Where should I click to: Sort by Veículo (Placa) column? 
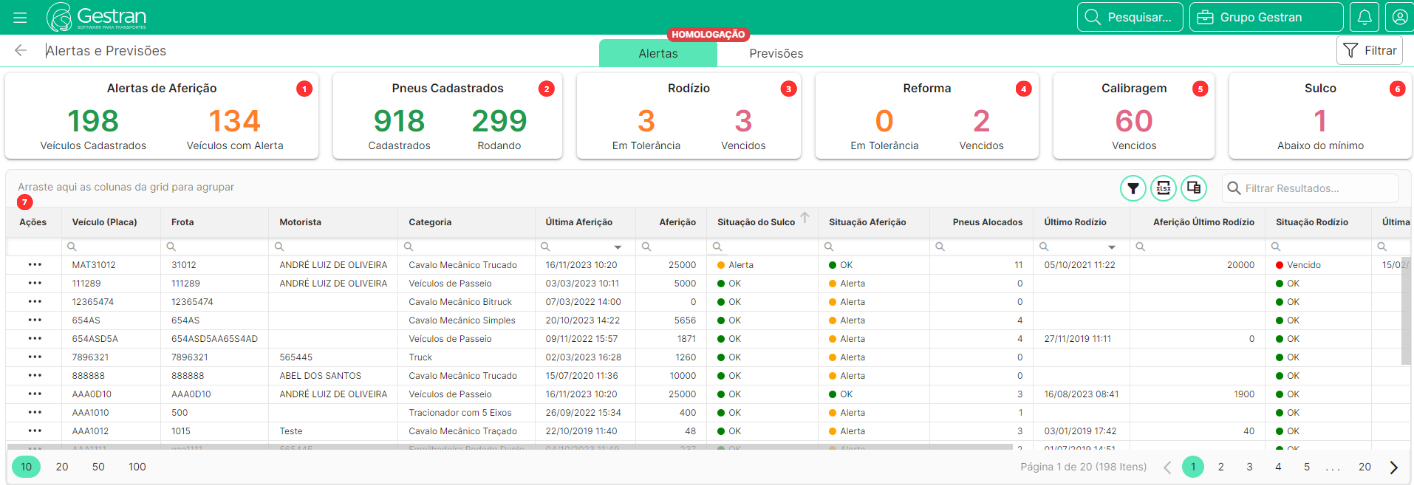[104, 222]
